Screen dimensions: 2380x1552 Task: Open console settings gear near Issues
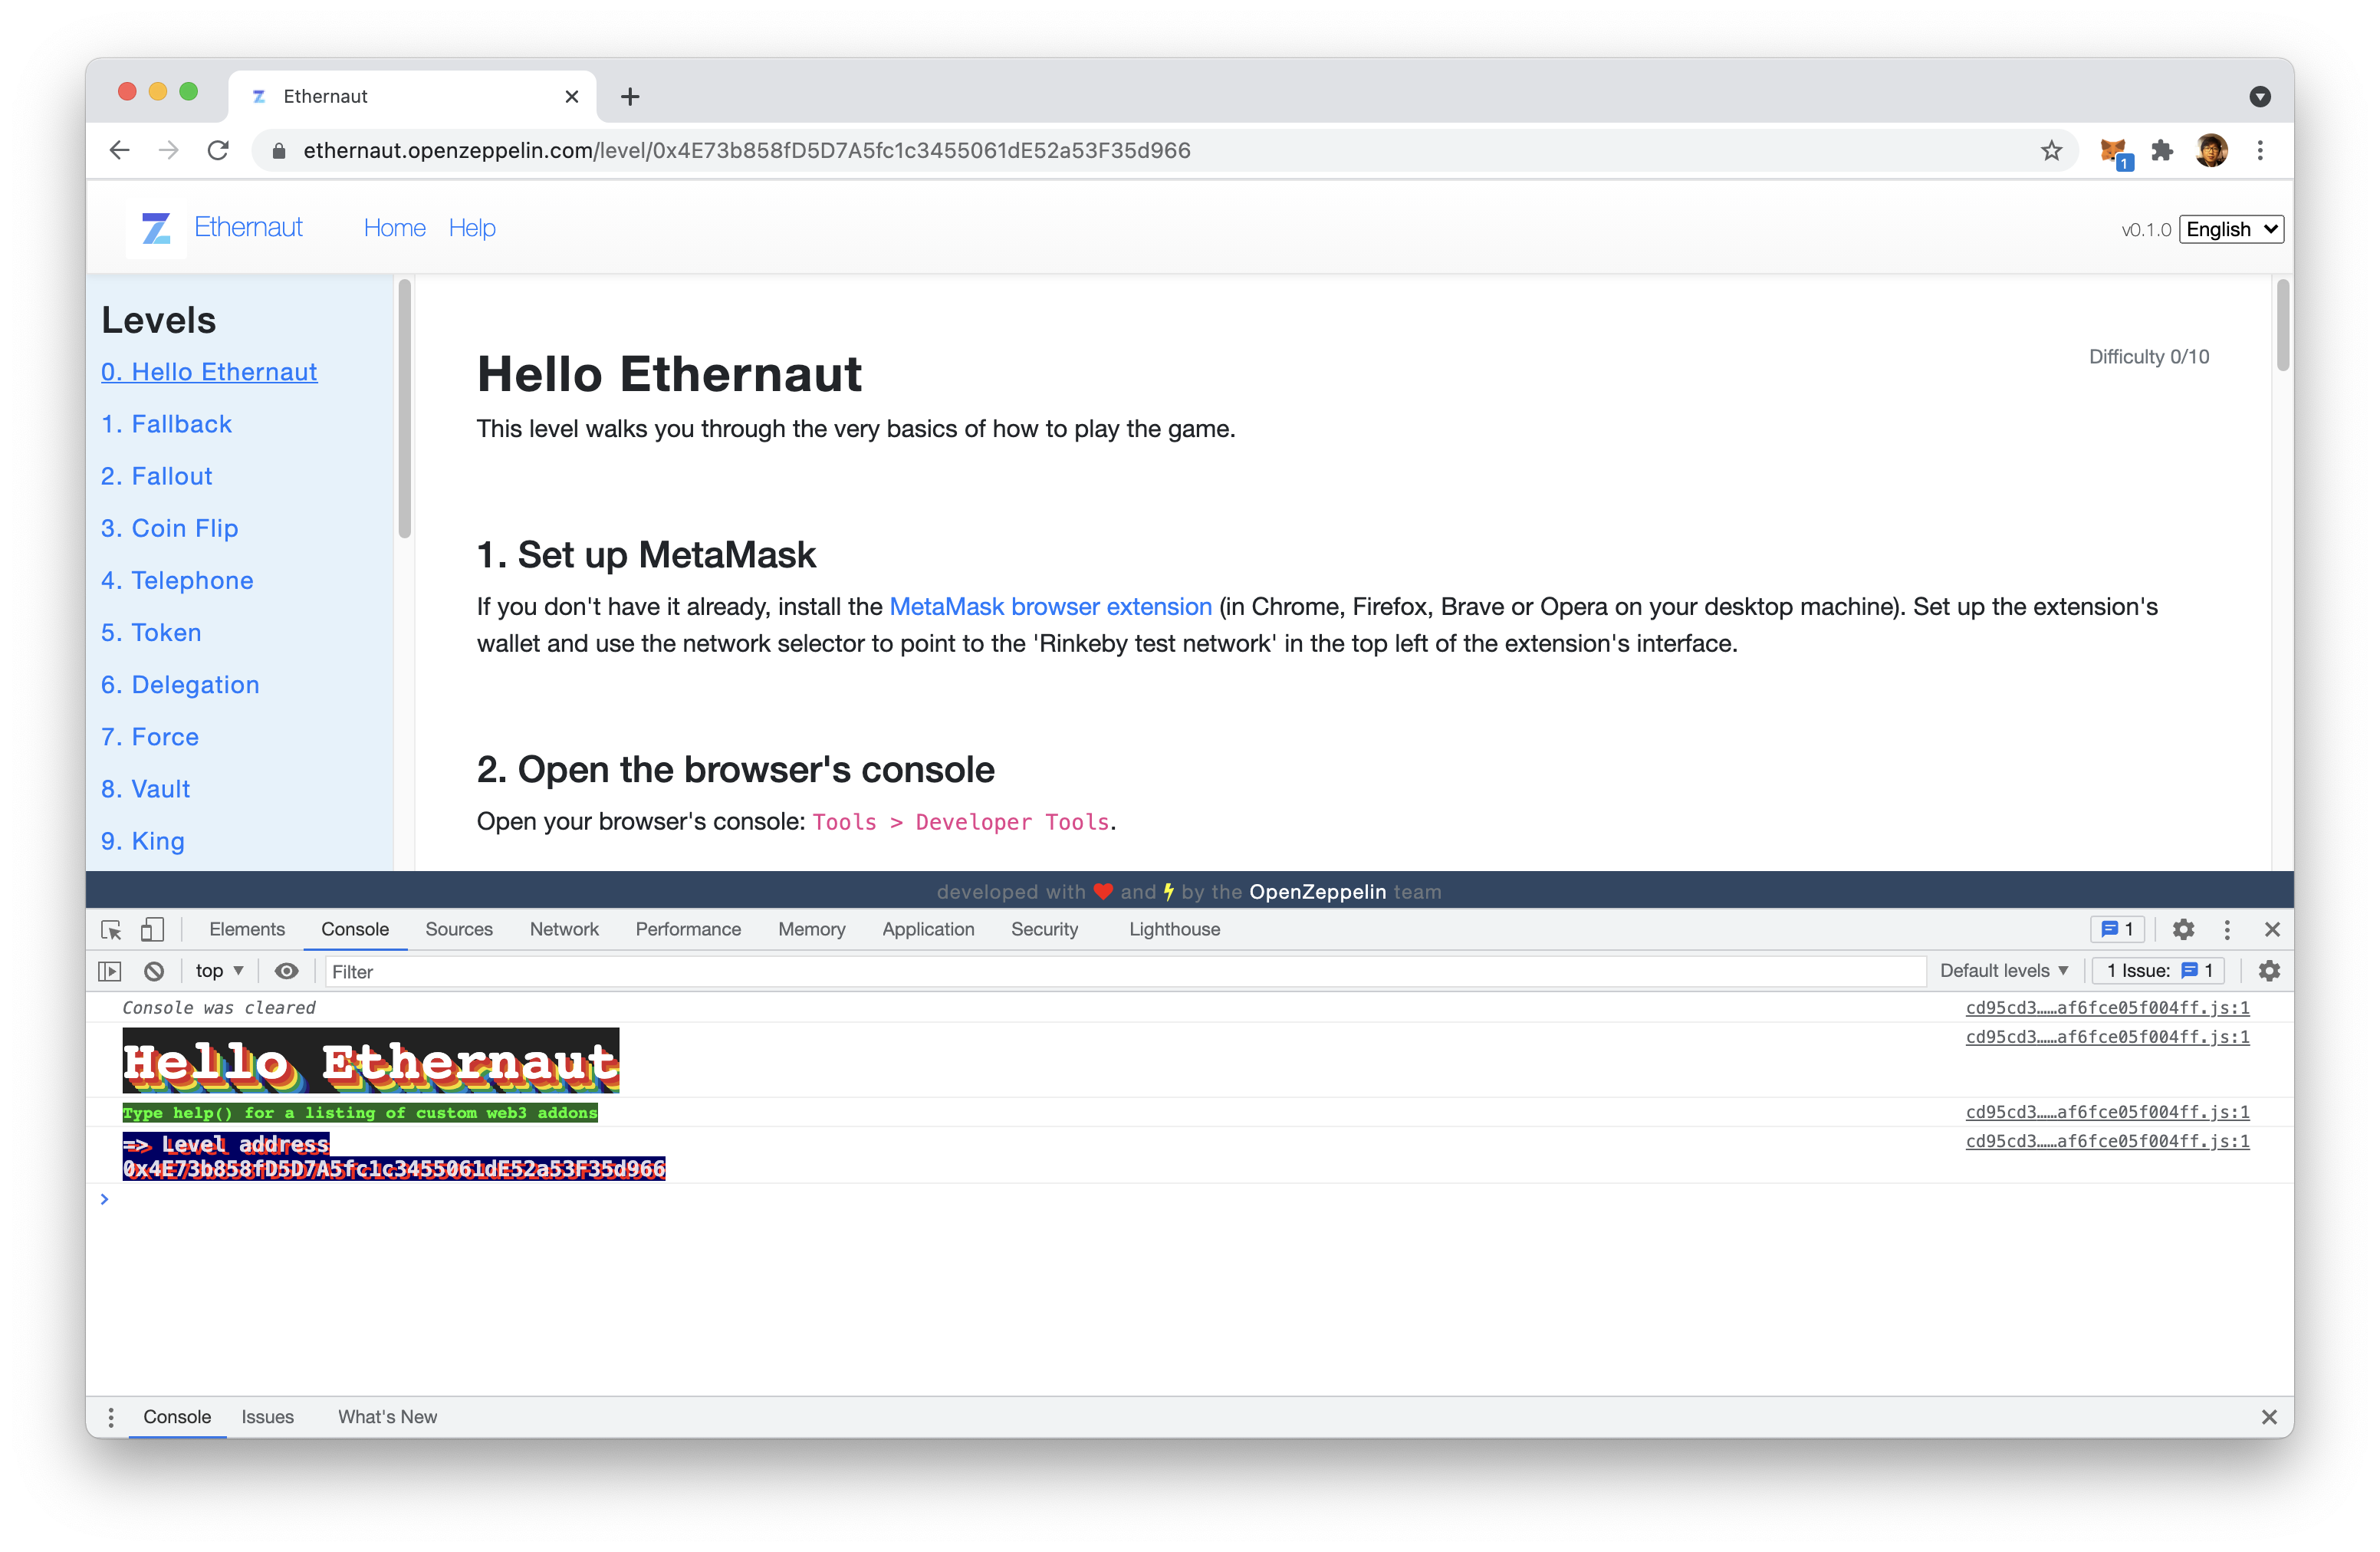2269,971
